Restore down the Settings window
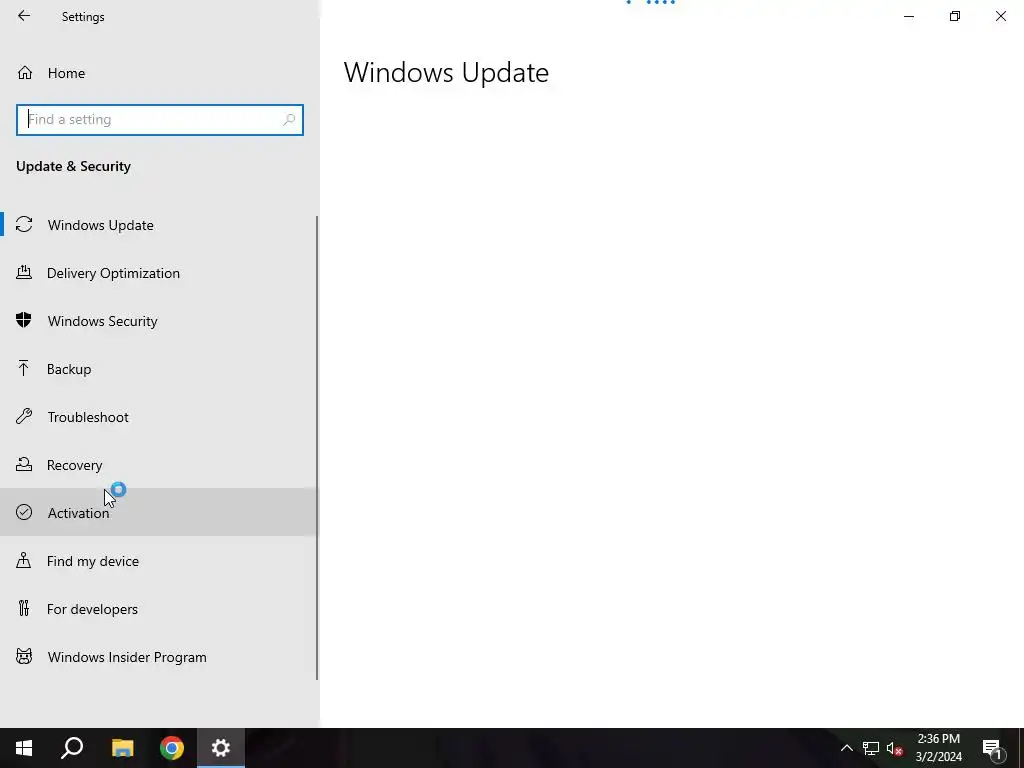 955,16
